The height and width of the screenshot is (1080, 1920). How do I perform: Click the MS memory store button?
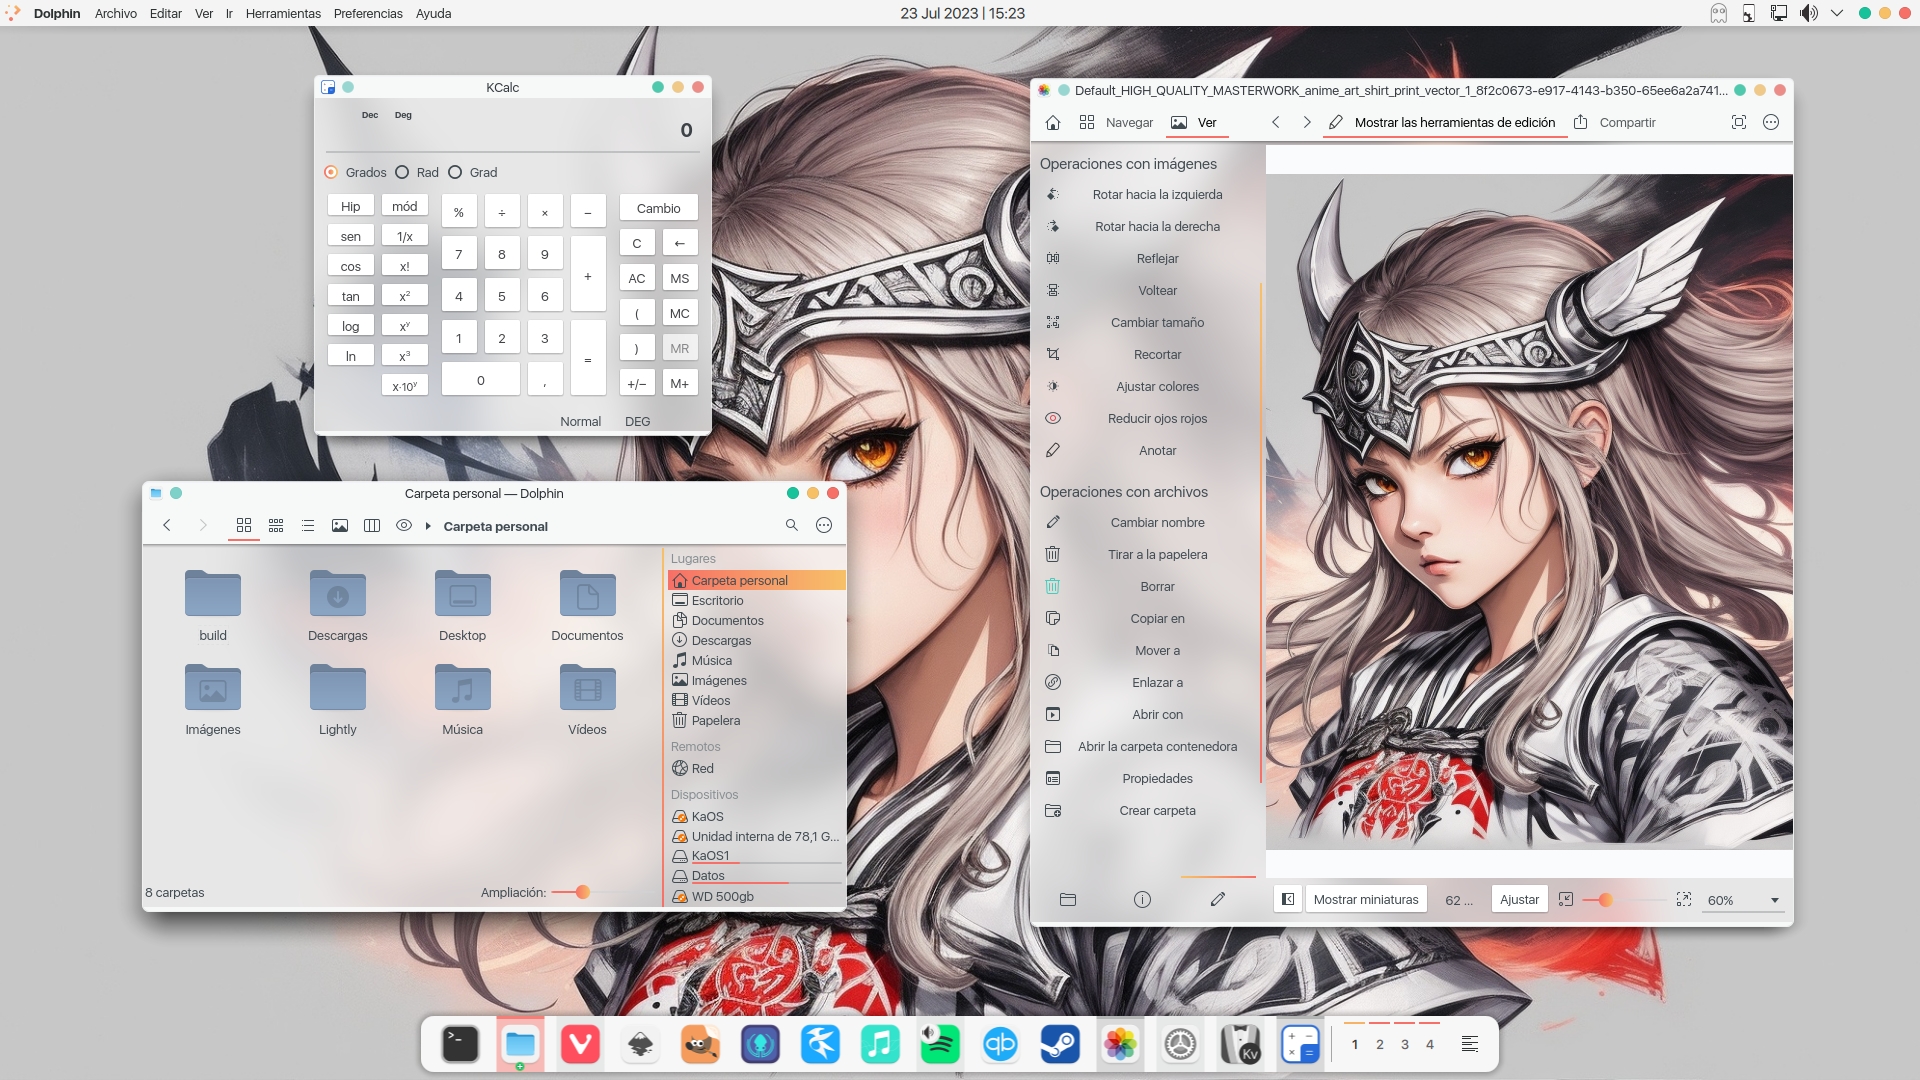(680, 278)
